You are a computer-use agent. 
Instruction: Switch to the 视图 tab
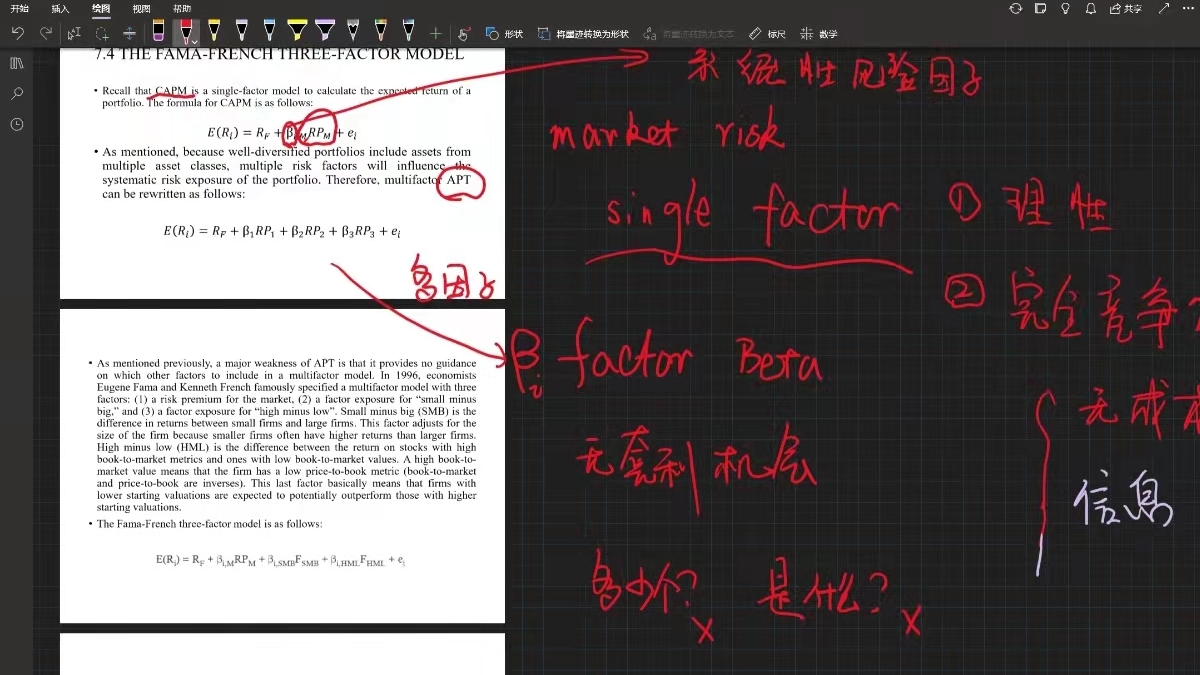(x=141, y=8)
